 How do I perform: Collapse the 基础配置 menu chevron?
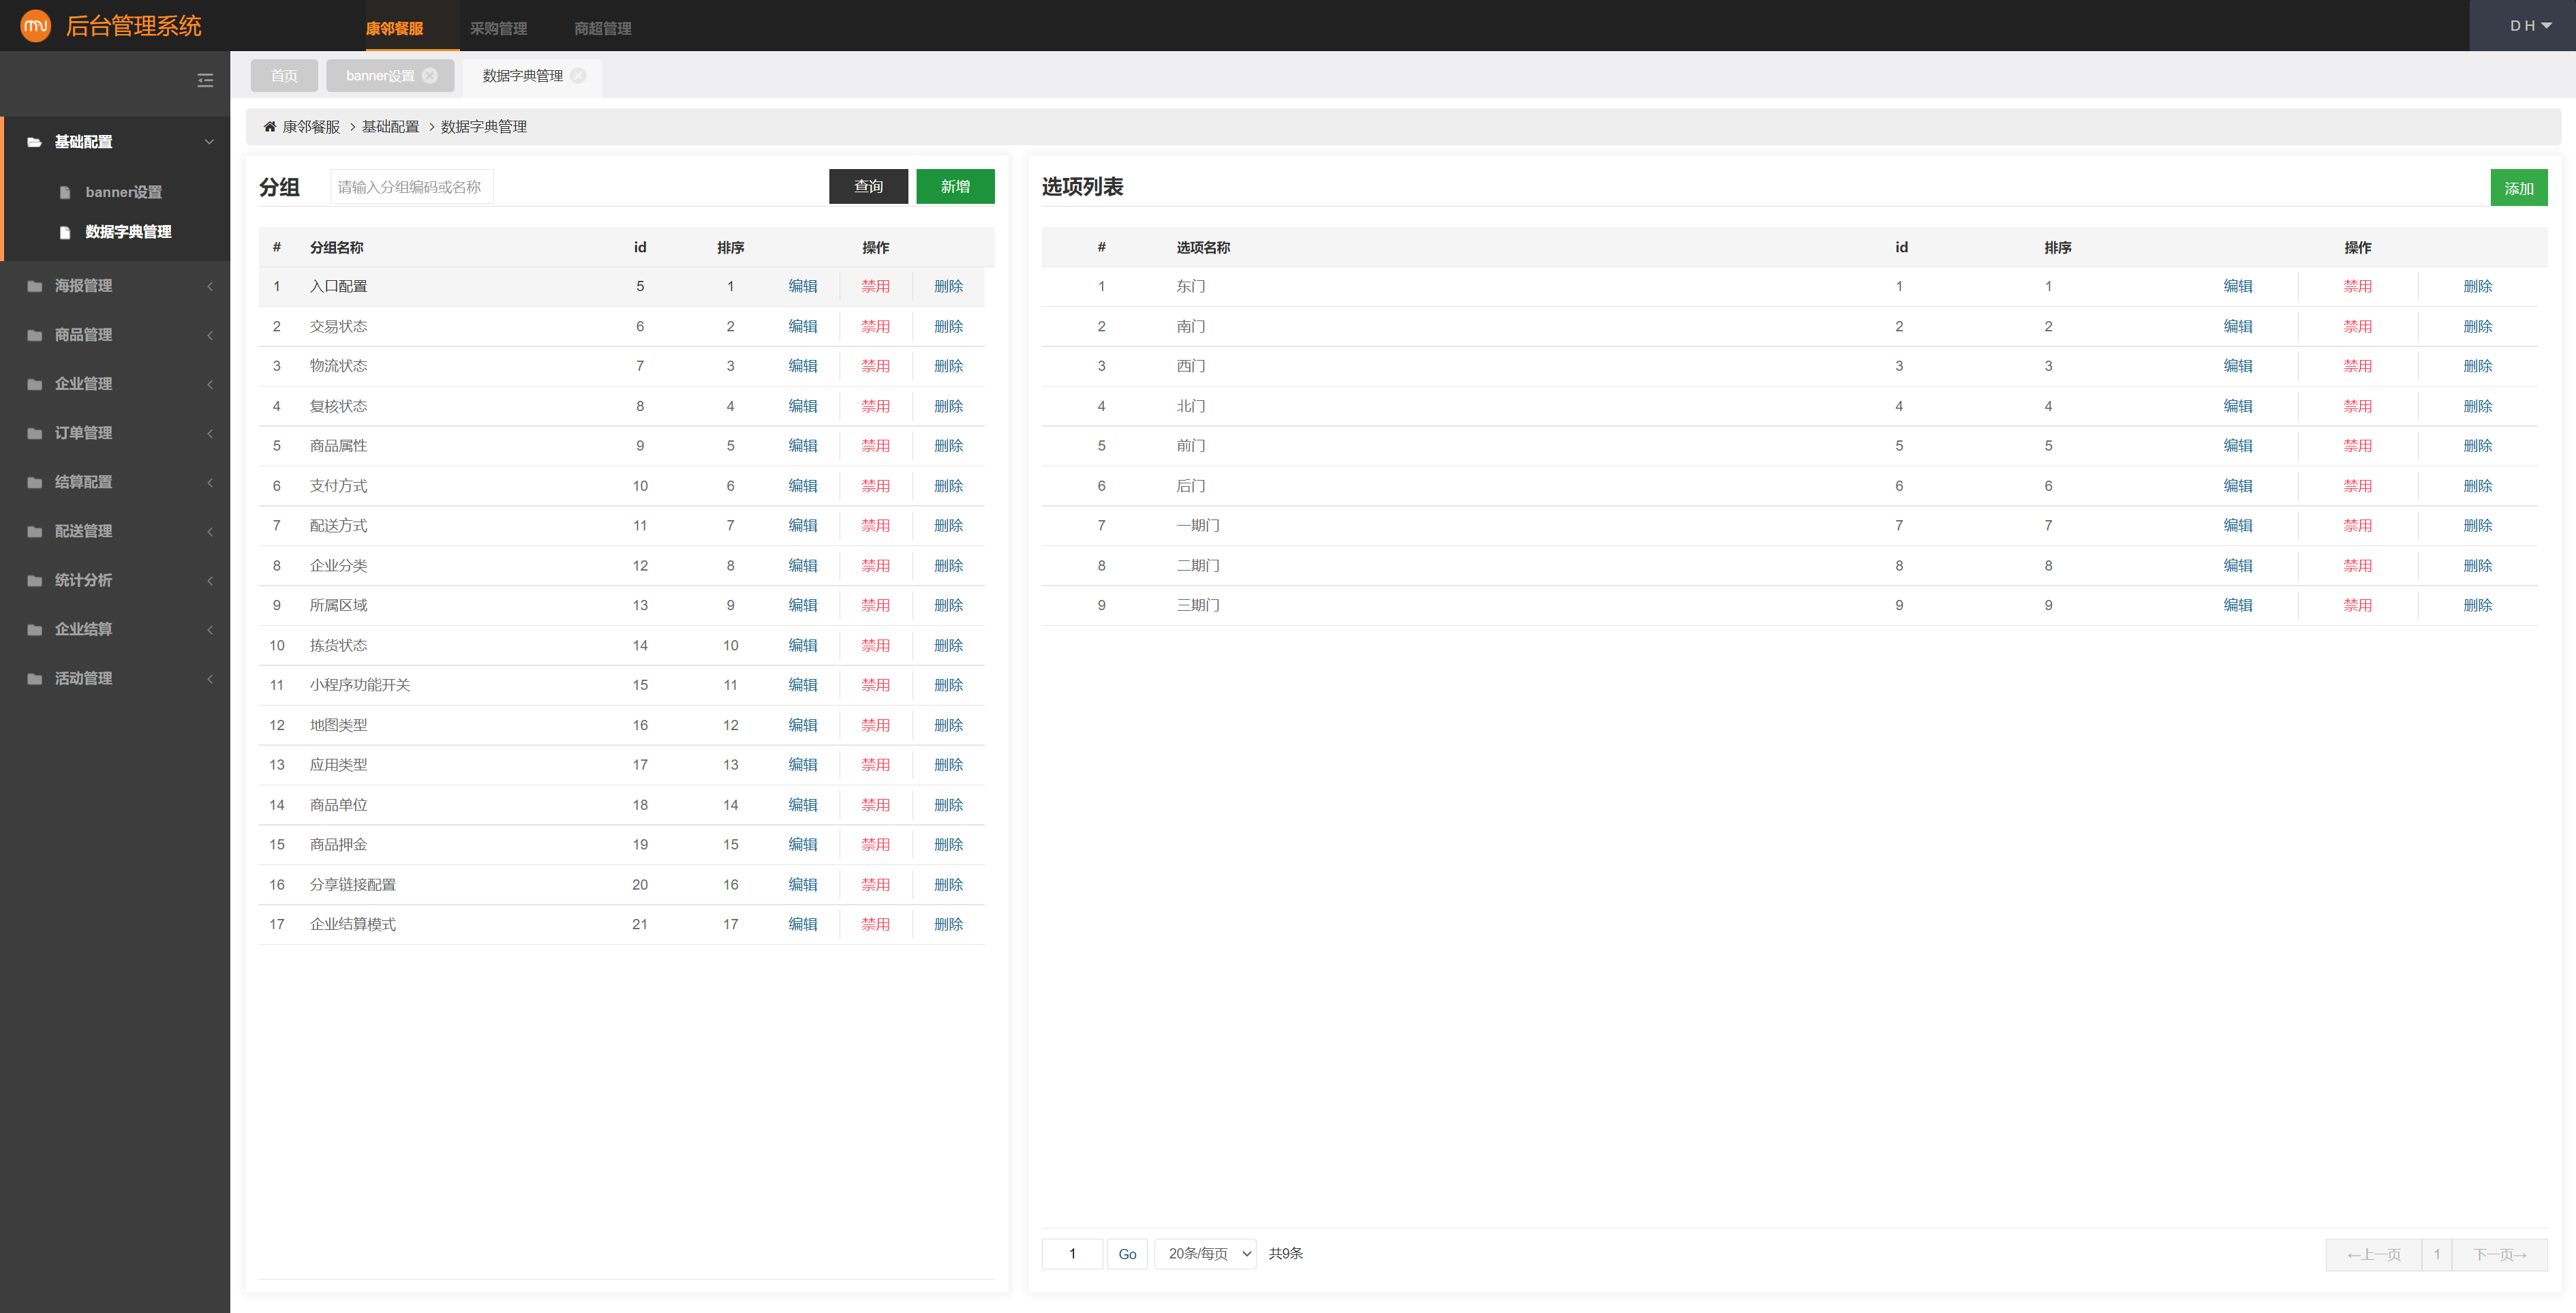pos(209,142)
